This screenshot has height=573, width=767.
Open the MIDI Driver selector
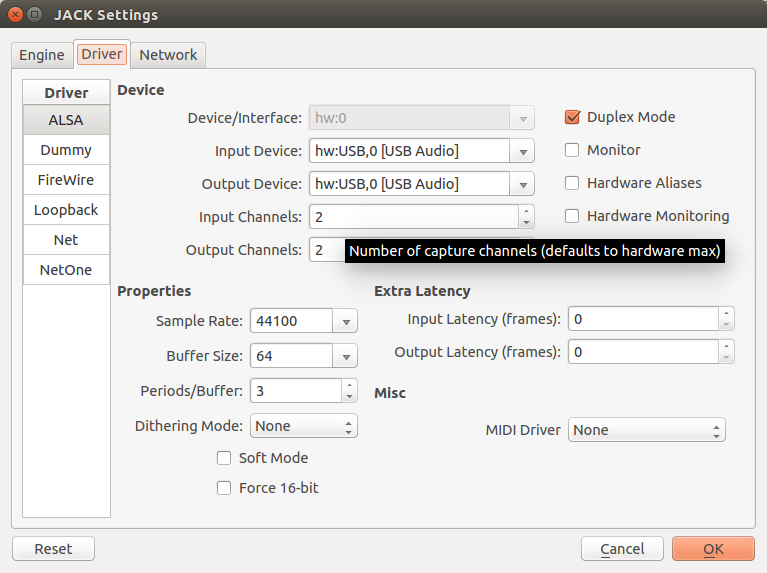pos(647,430)
